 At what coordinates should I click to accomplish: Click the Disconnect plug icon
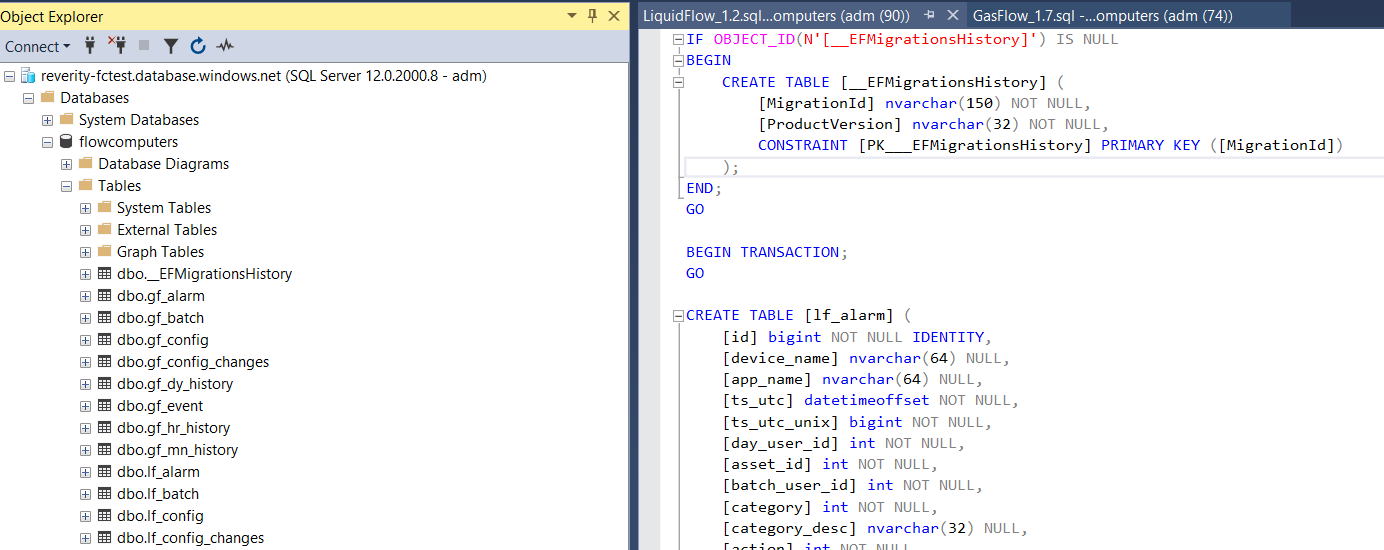pyautogui.click(x=116, y=46)
